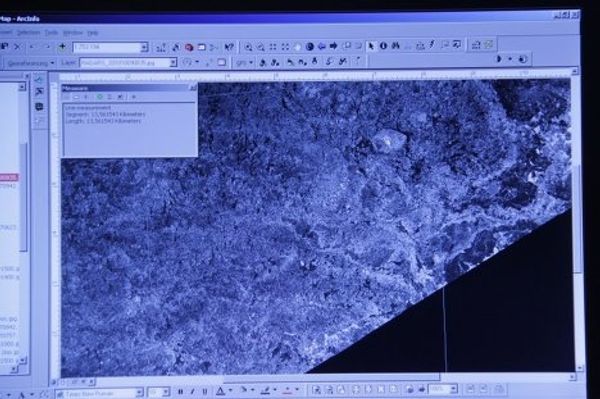This screenshot has width=600, height=399.
Task: Activate the Identify 'i' tool
Action: 383,46
